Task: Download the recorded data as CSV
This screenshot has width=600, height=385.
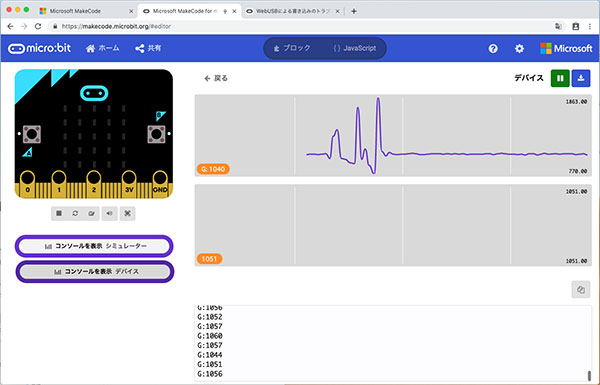Action: pos(581,78)
